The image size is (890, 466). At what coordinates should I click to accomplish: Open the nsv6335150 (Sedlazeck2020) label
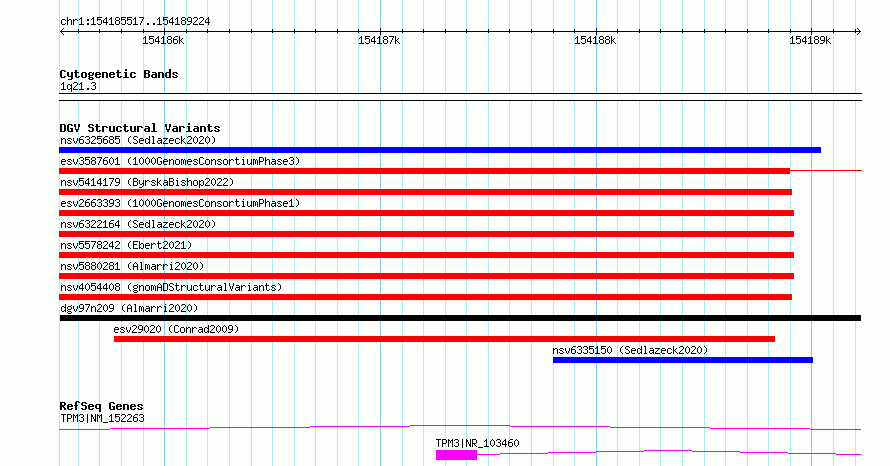[630, 350]
